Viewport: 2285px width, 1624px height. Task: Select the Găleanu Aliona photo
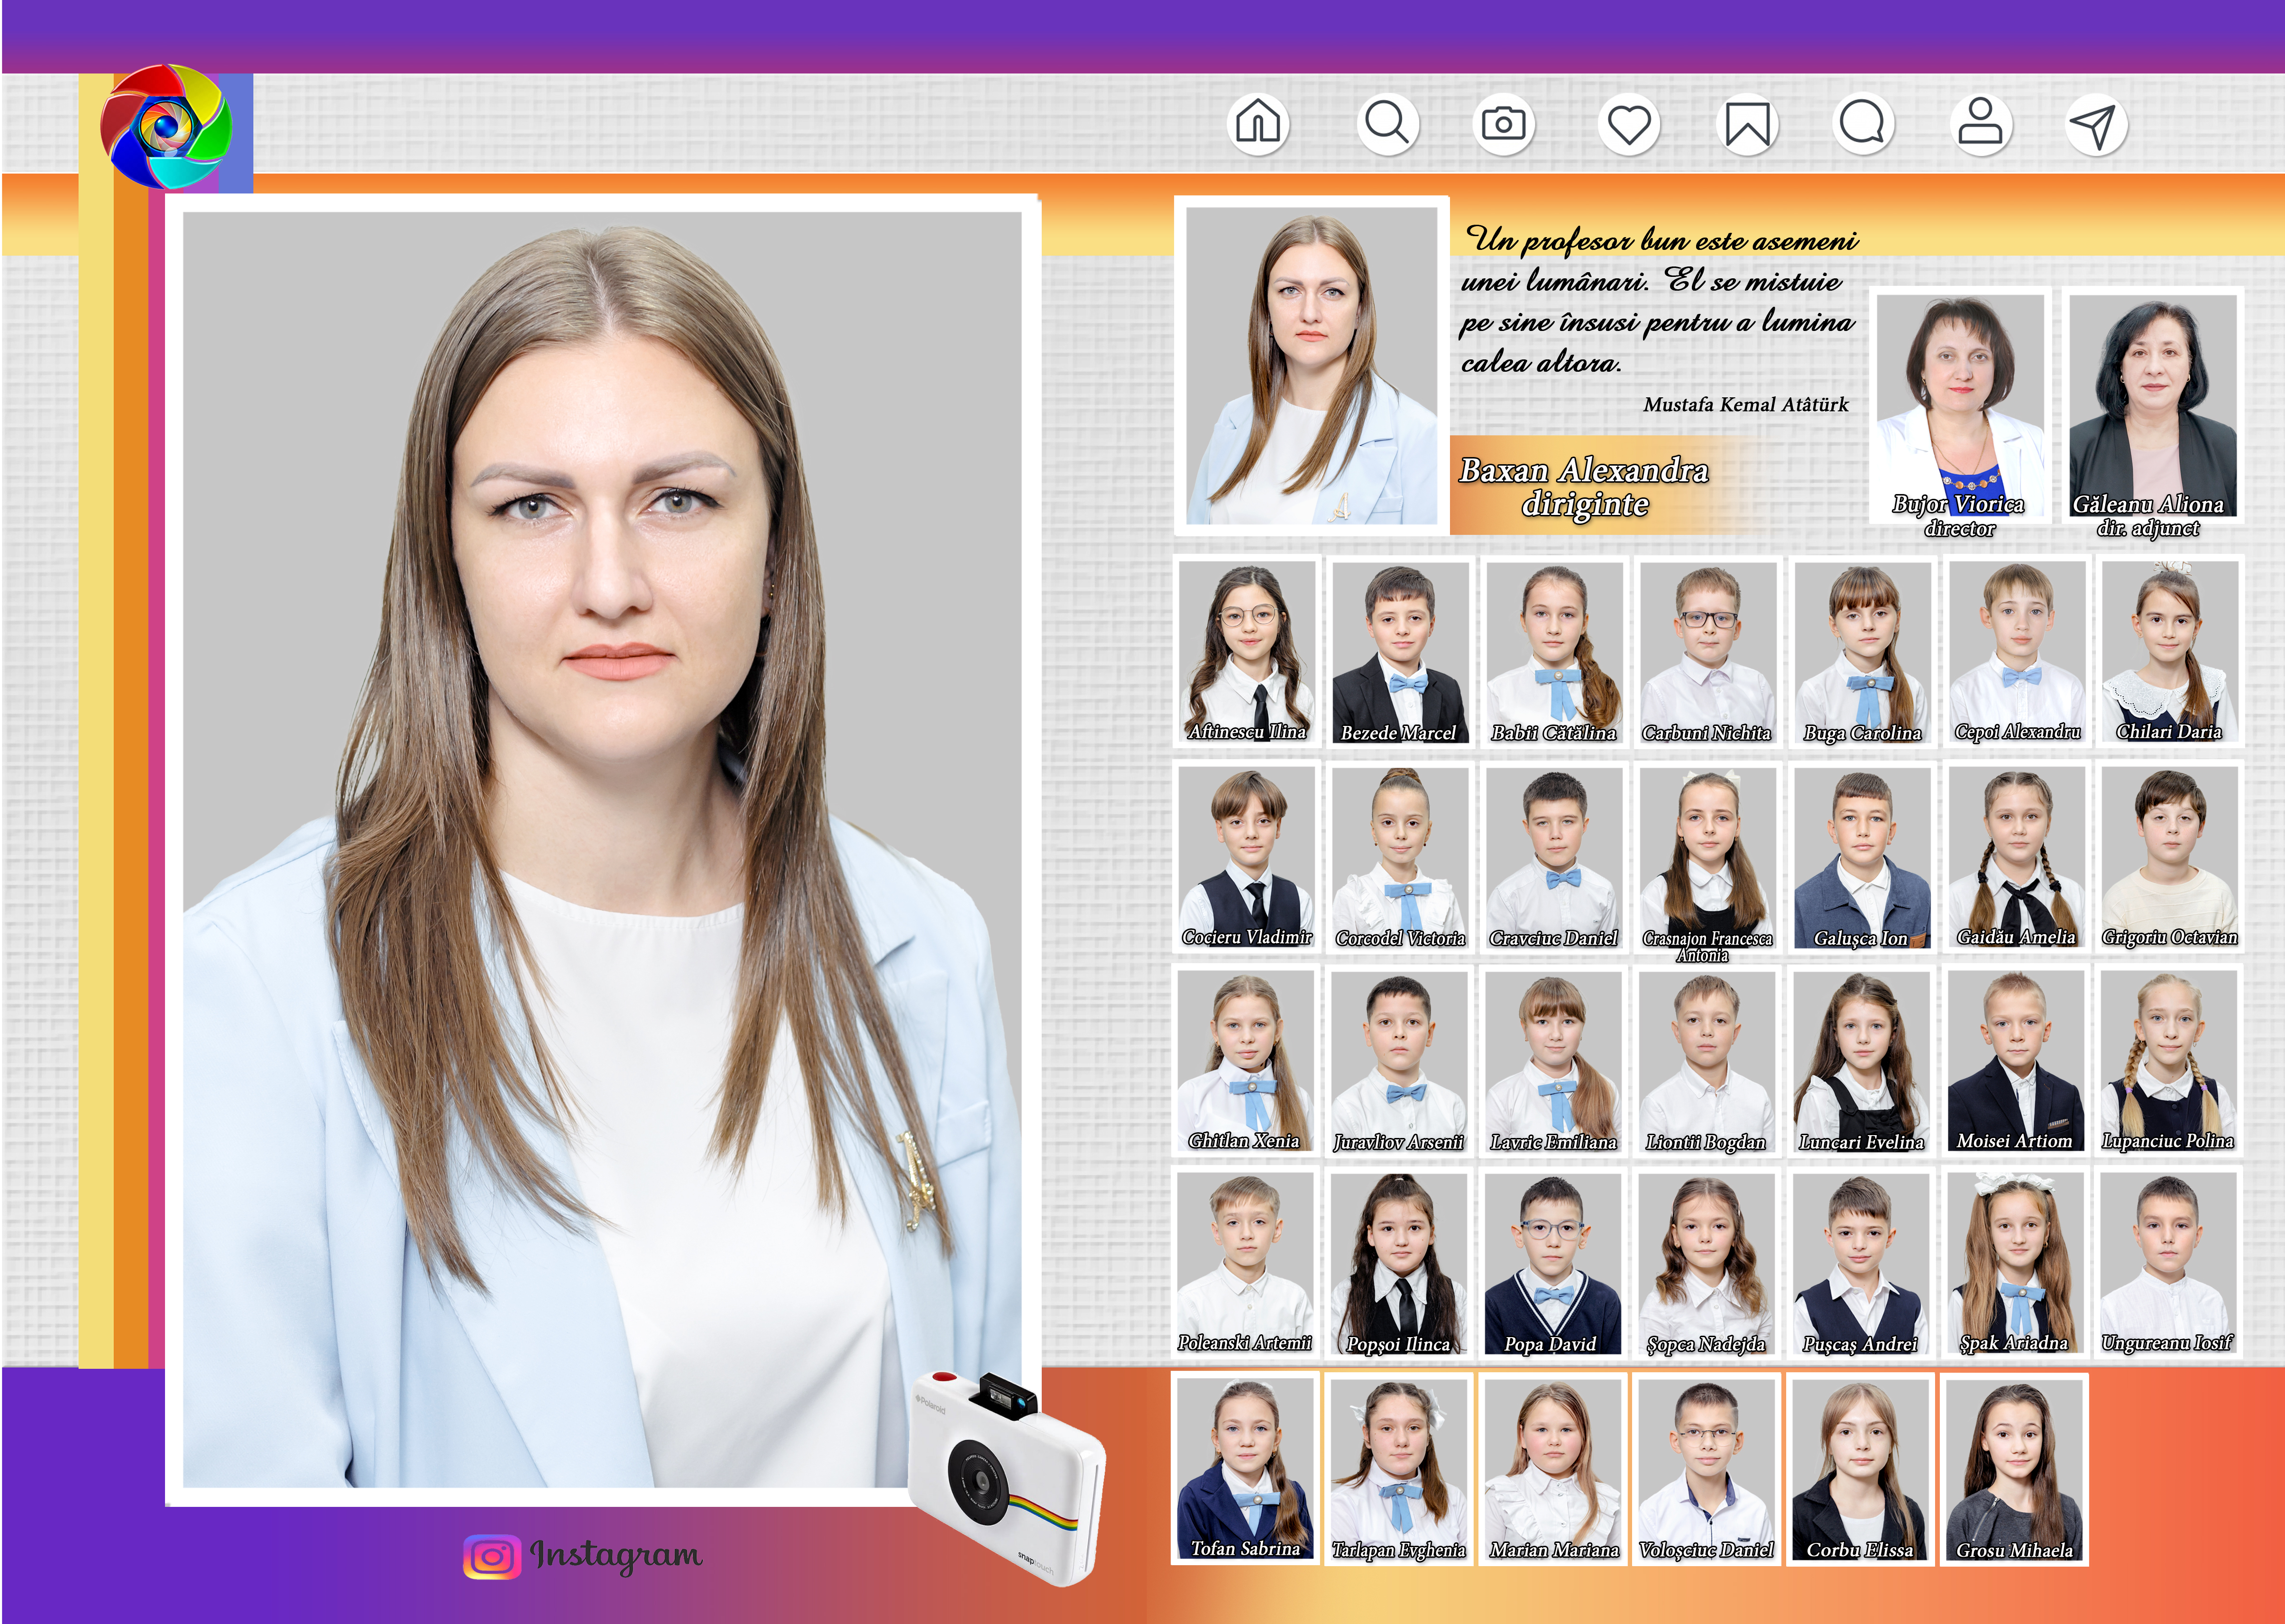click(x=2152, y=404)
